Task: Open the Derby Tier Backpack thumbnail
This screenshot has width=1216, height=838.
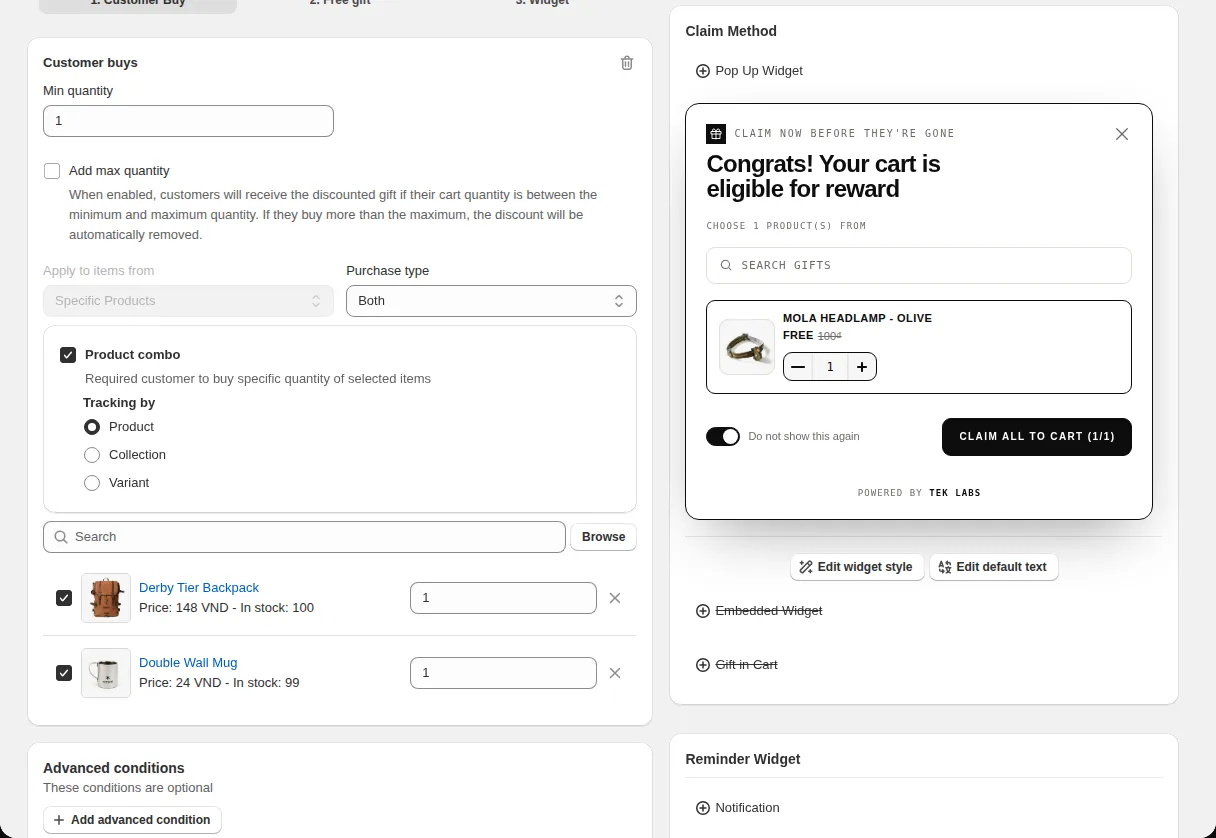Action: 106,598
